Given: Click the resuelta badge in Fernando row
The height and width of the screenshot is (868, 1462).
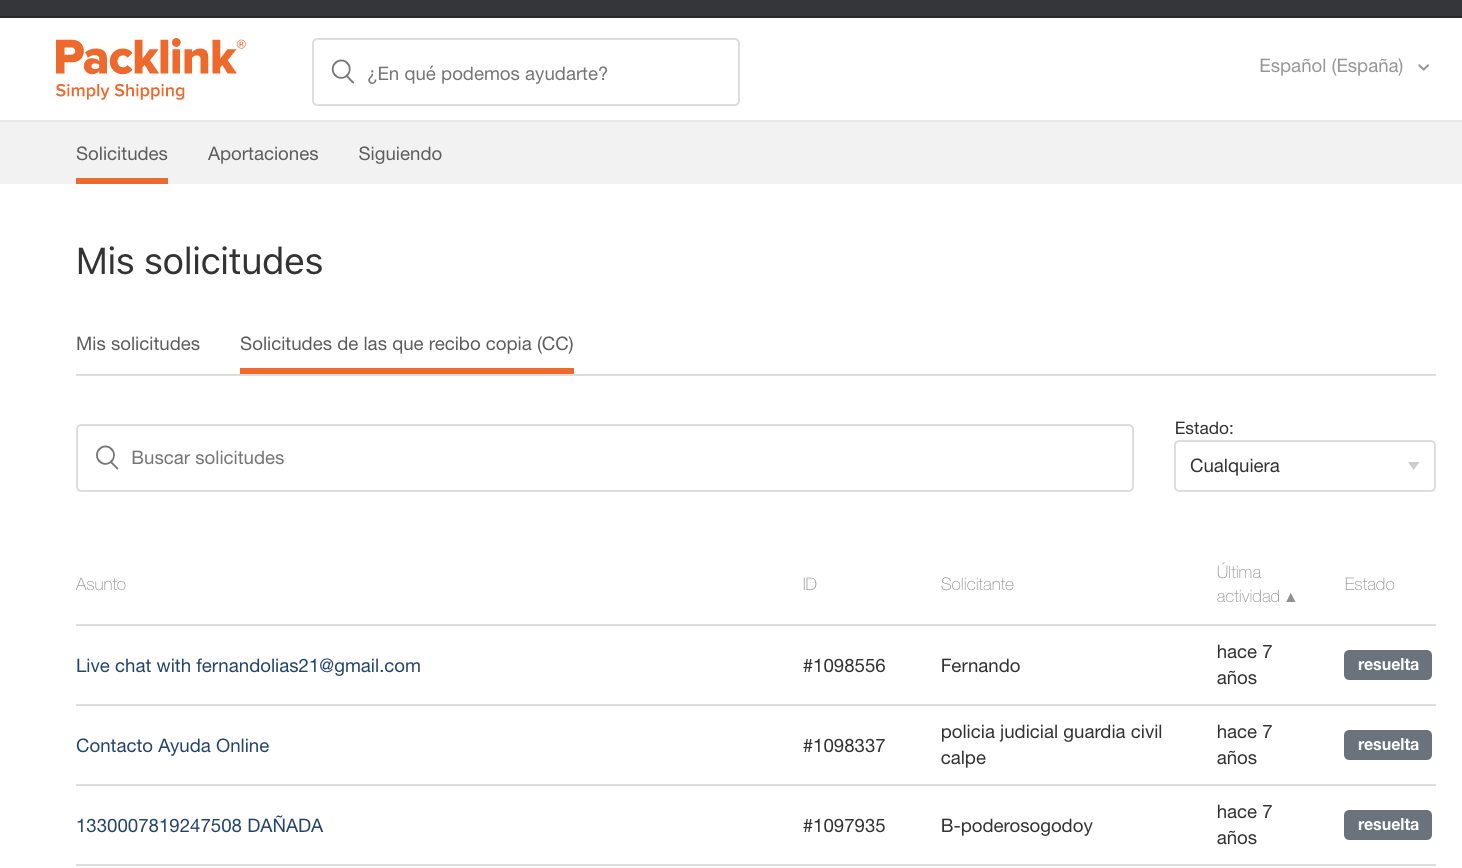Looking at the screenshot, I should (1388, 665).
